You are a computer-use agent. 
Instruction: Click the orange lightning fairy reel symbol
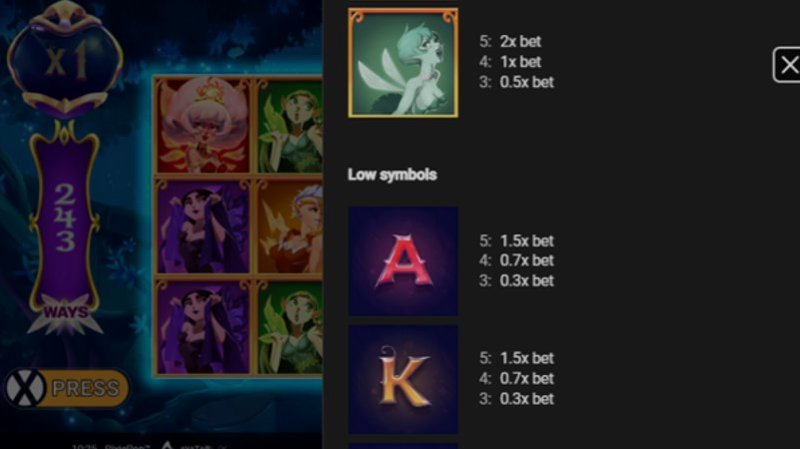coord(289,226)
